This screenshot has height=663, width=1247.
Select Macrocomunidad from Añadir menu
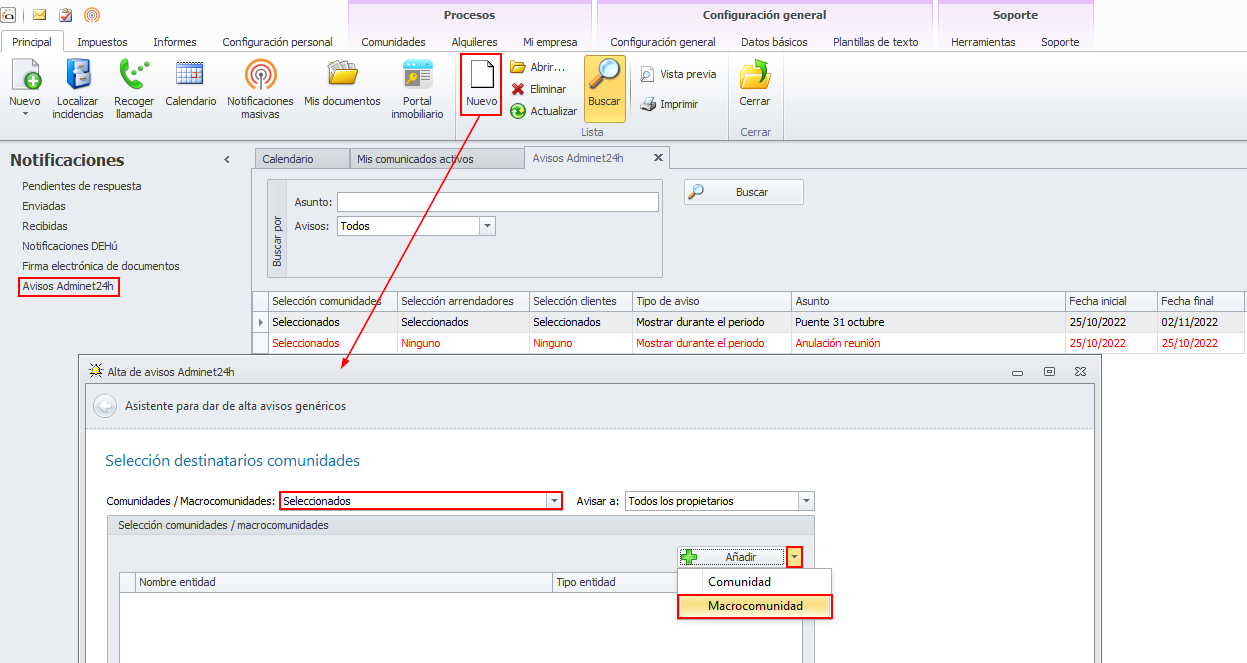(755, 606)
